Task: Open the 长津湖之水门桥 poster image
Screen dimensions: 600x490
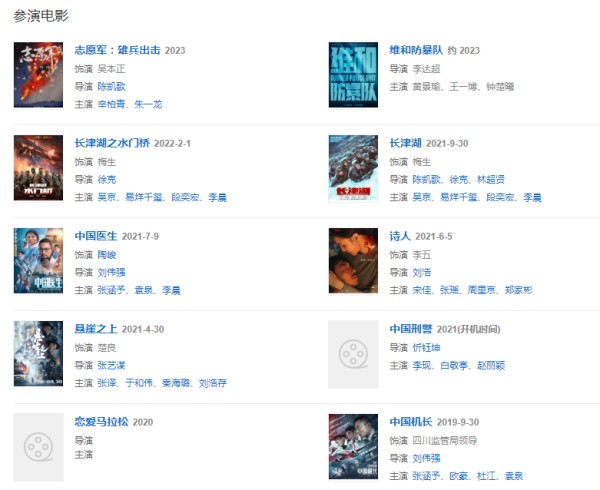Action: tap(38, 168)
